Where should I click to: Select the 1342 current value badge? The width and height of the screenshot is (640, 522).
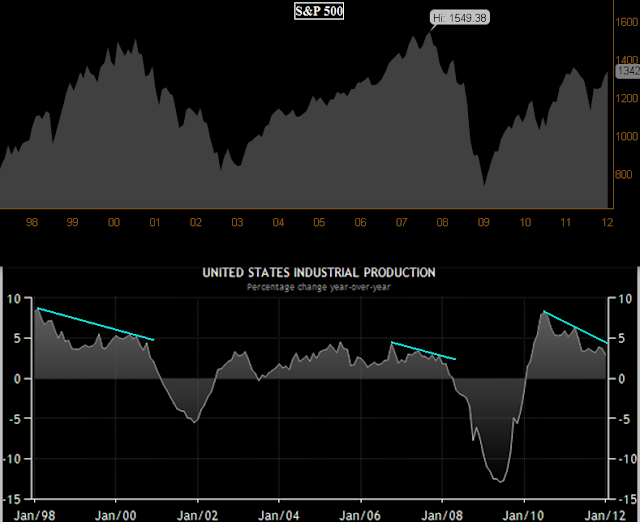click(628, 71)
